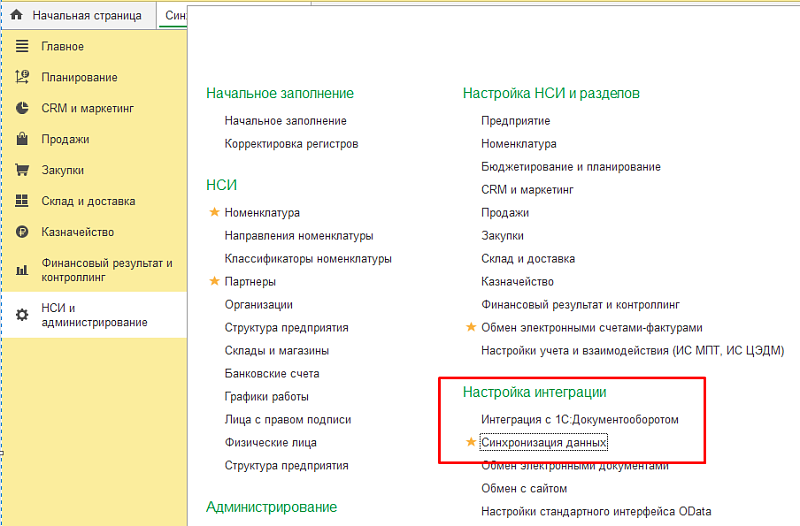Click the НСИ и администрирование gear icon
Viewport: 800px width, 526px height.
(22, 315)
